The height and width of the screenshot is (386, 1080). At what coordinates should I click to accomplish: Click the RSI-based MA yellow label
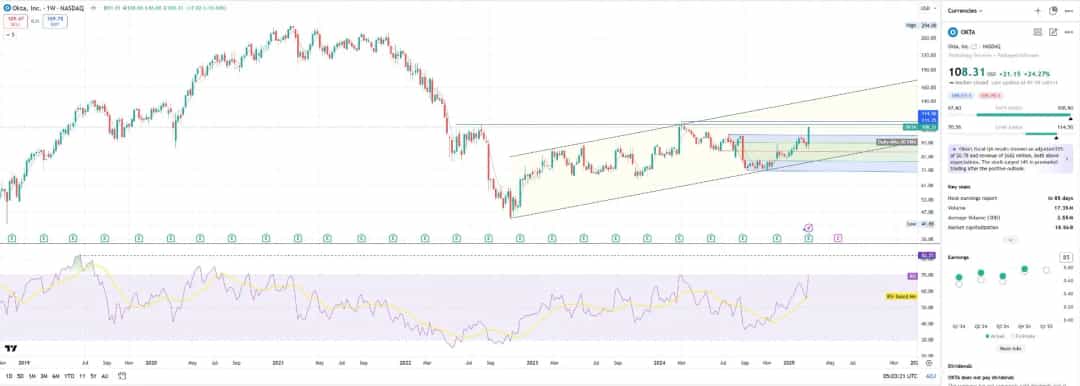pyautogui.click(x=902, y=296)
